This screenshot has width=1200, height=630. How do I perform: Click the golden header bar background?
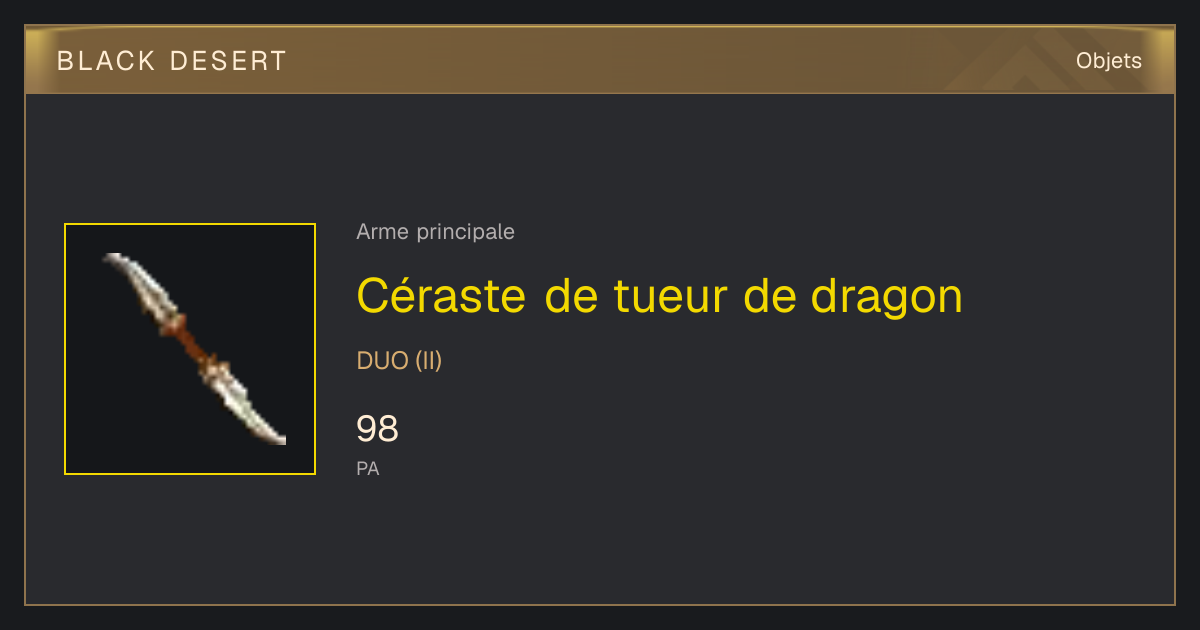click(600, 60)
